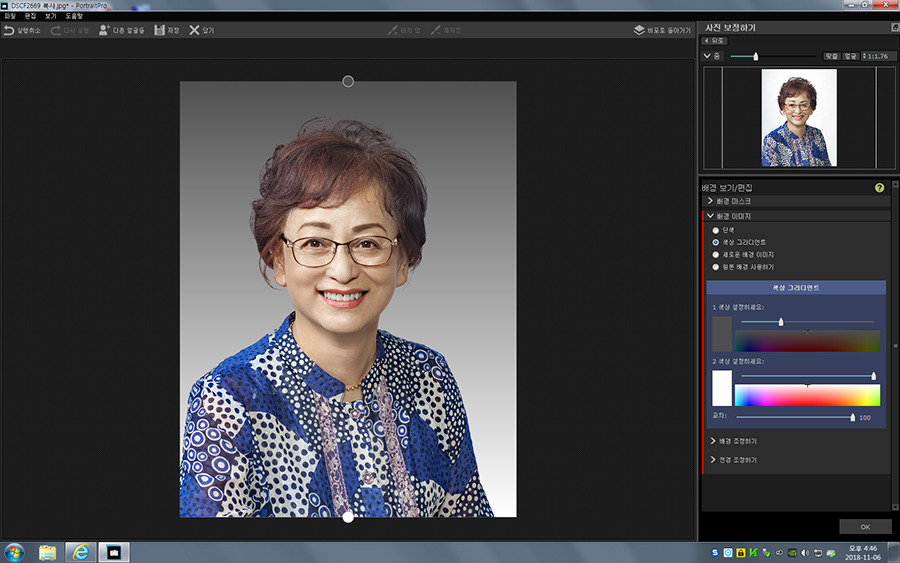Image resolution: width=900 pixels, height=563 pixels.
Task: Open the 보기 (View) menu
Action: (51, 16)
